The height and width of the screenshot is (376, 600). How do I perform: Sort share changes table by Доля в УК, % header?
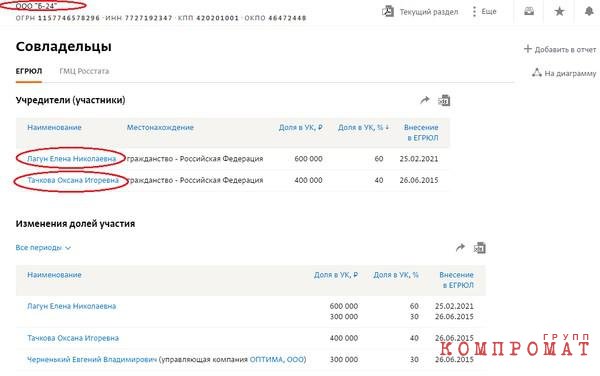coord(396,275)
